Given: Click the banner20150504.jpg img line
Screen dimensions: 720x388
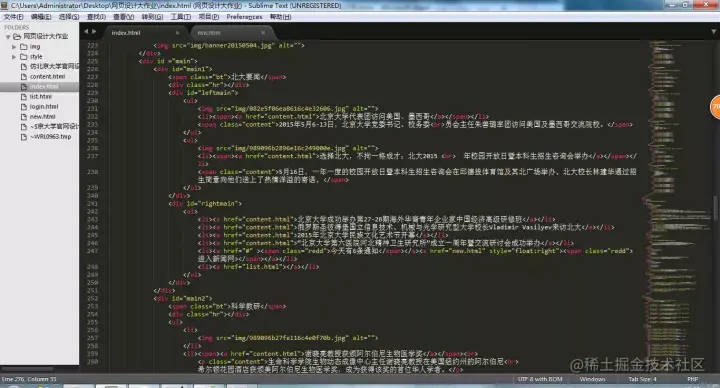Looking at the screenshot, I should (229, 45).
